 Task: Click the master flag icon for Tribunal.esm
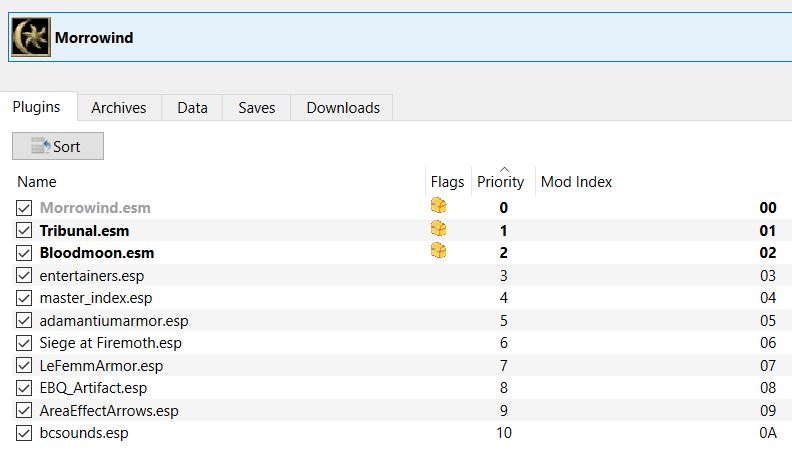click(438, 228)
